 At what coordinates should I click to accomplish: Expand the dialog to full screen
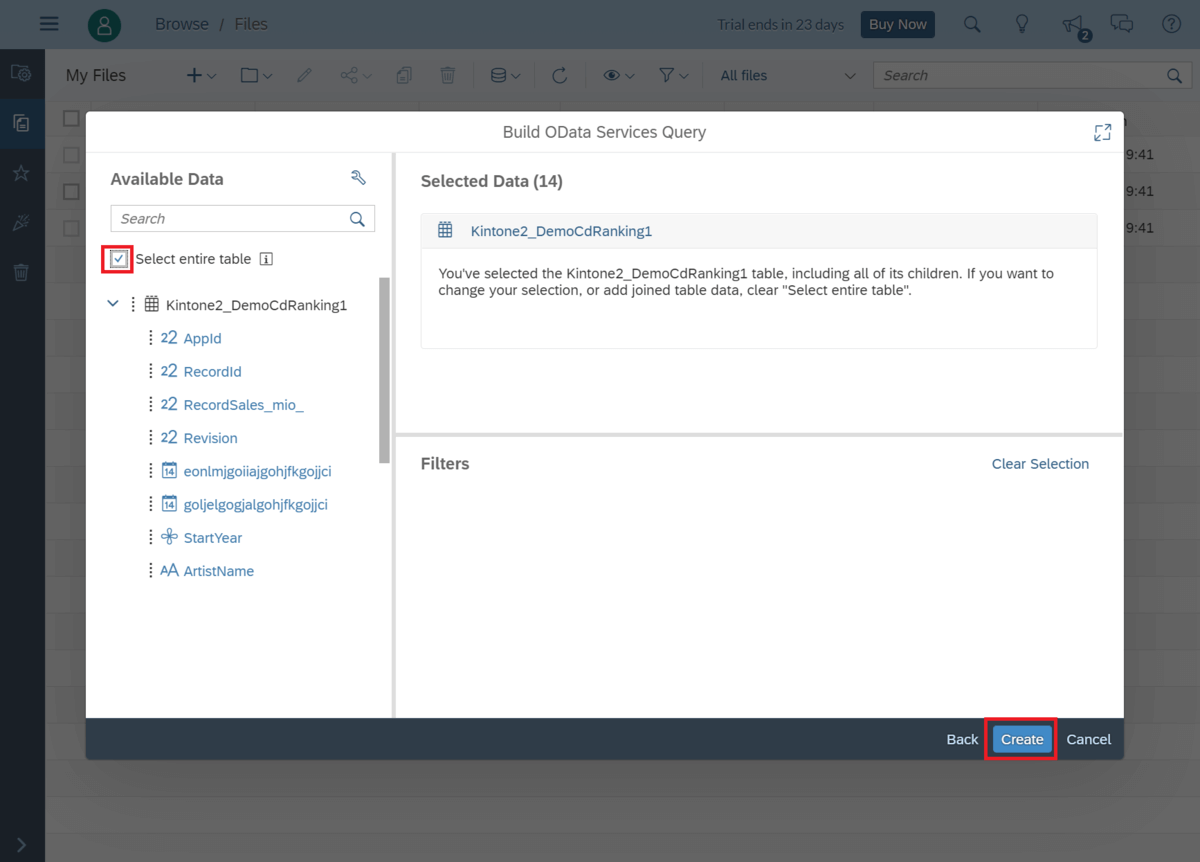[1102, 132]
